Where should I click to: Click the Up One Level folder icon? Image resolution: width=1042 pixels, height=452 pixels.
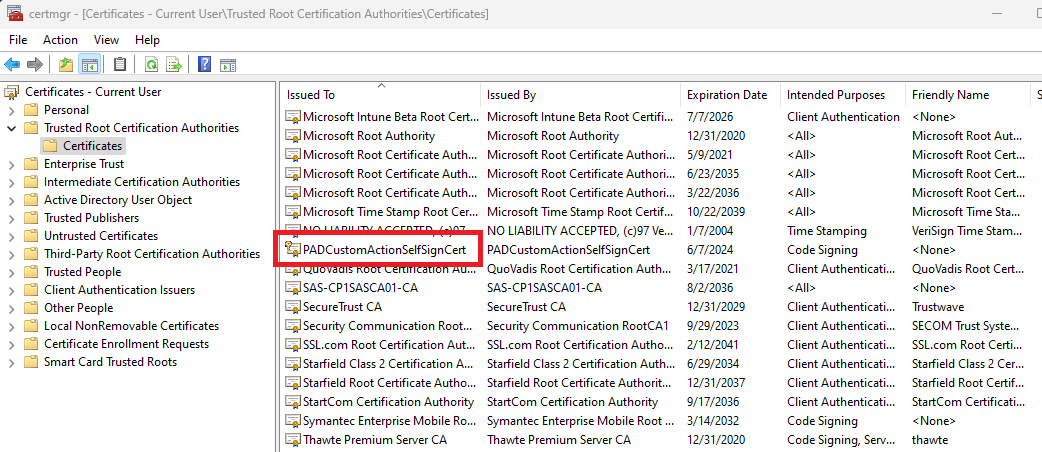66,64
